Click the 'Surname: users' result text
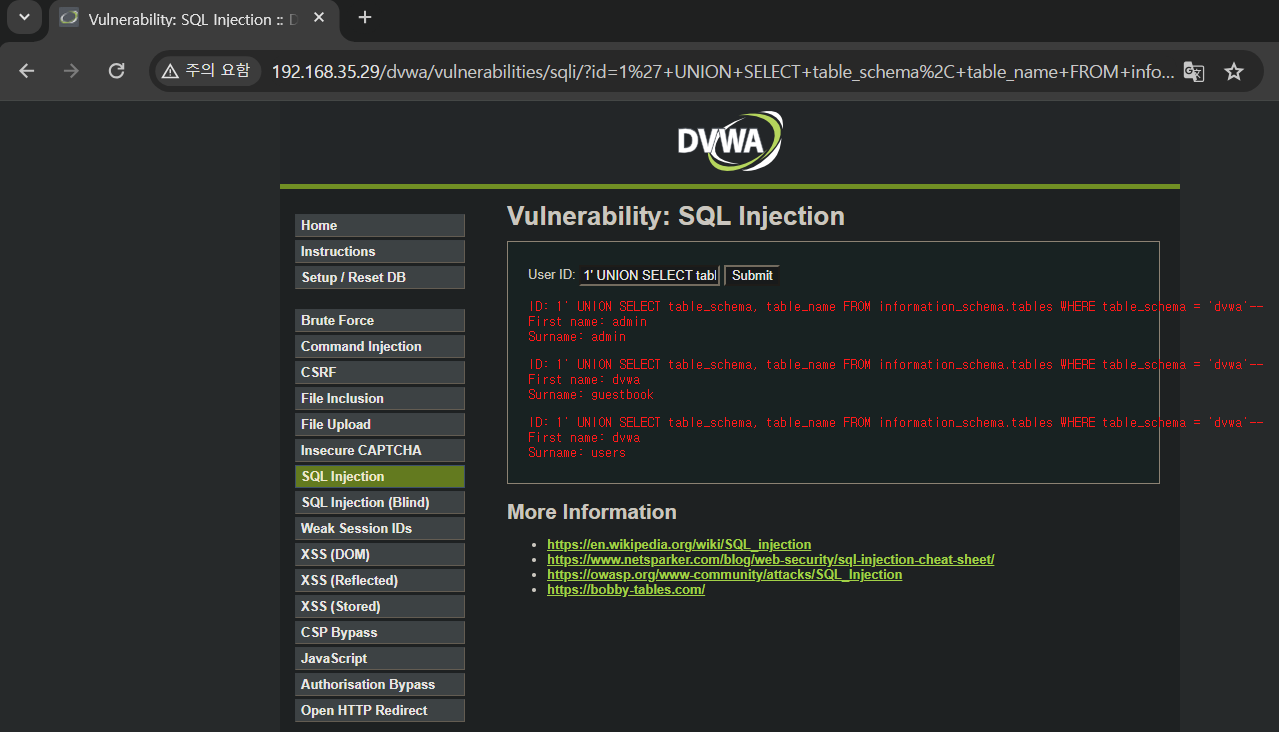 coord(577,453)
